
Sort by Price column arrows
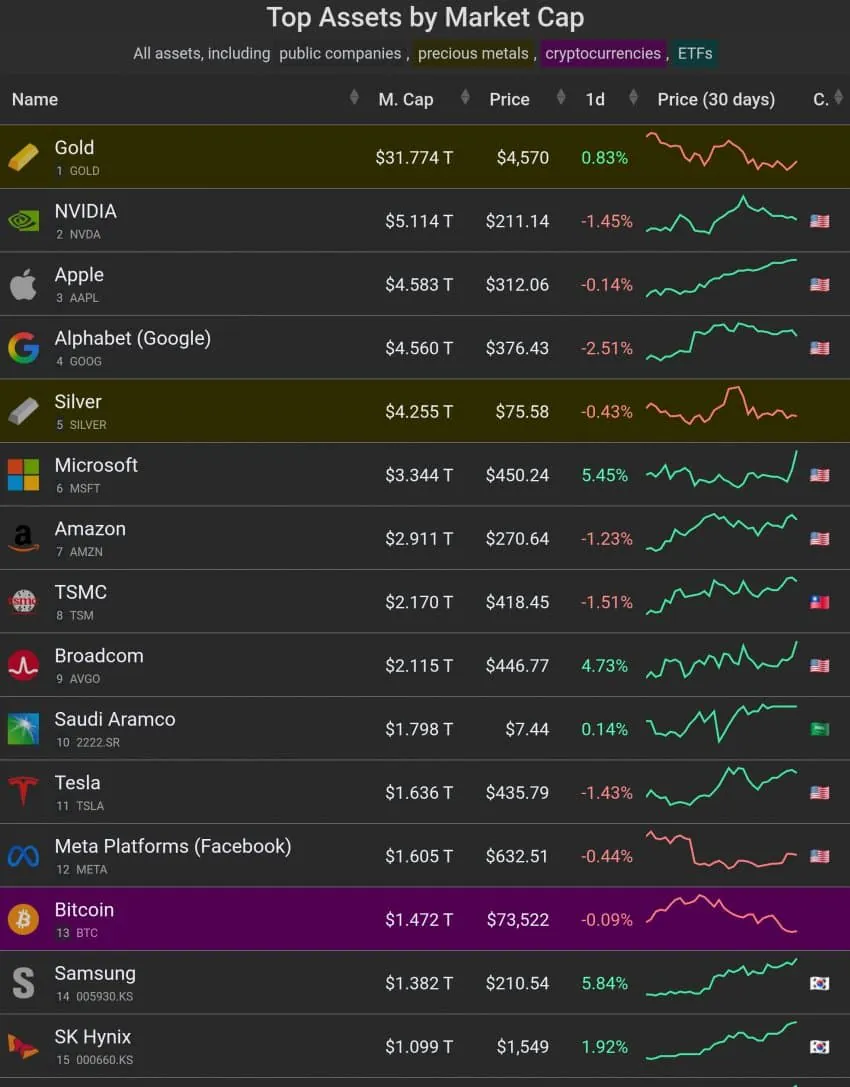point(561,98)
